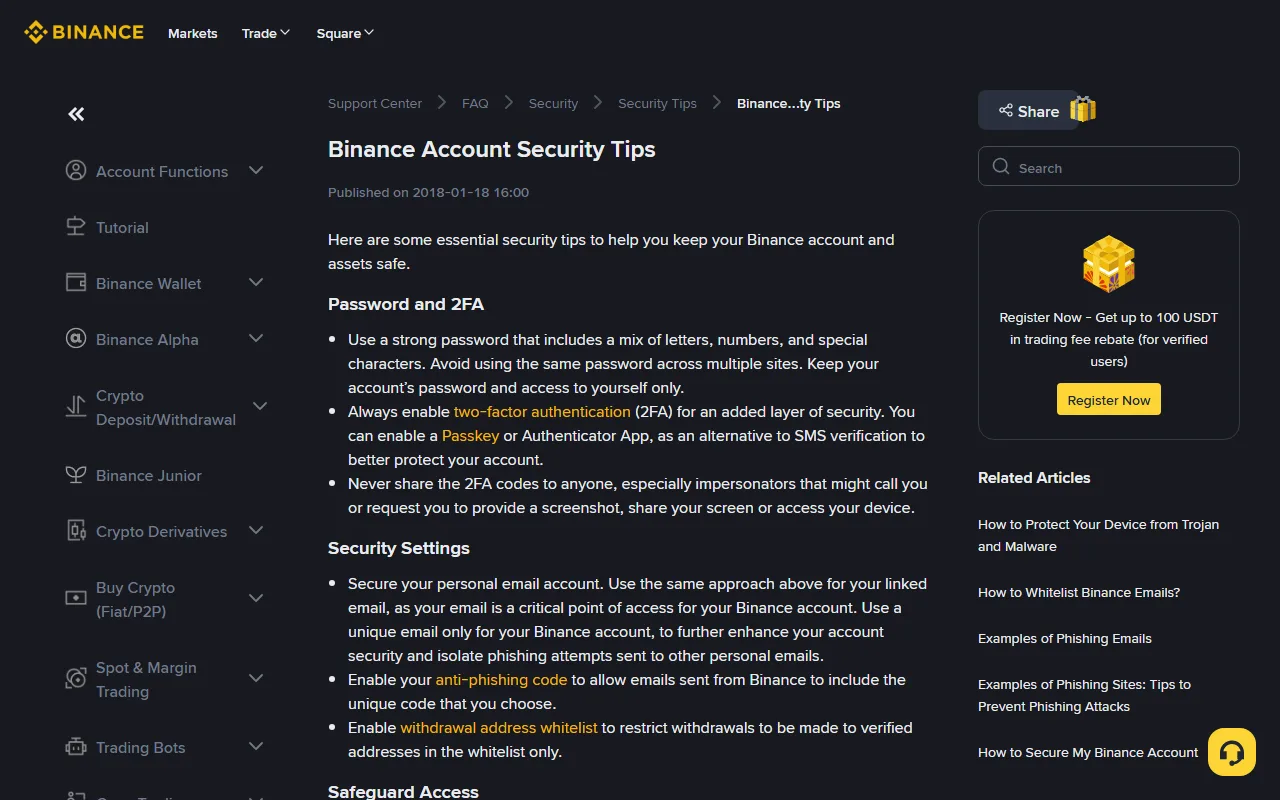Viewport: 1280px width, 800px height.
Task: Click the Binance Wallet icon
Action: [x=76, y=283]
